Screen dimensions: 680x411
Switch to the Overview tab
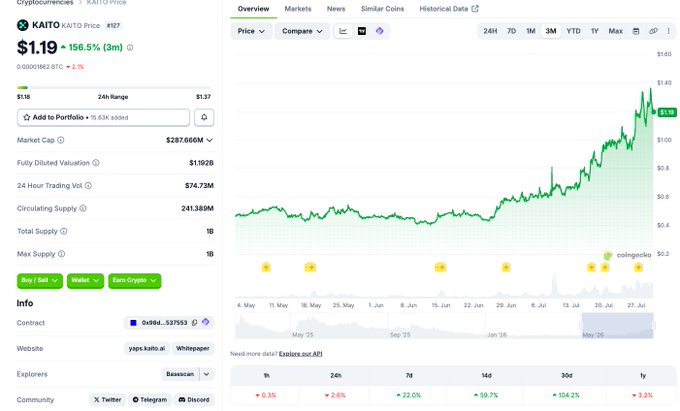pyautogui.click(x=253, y=9)
